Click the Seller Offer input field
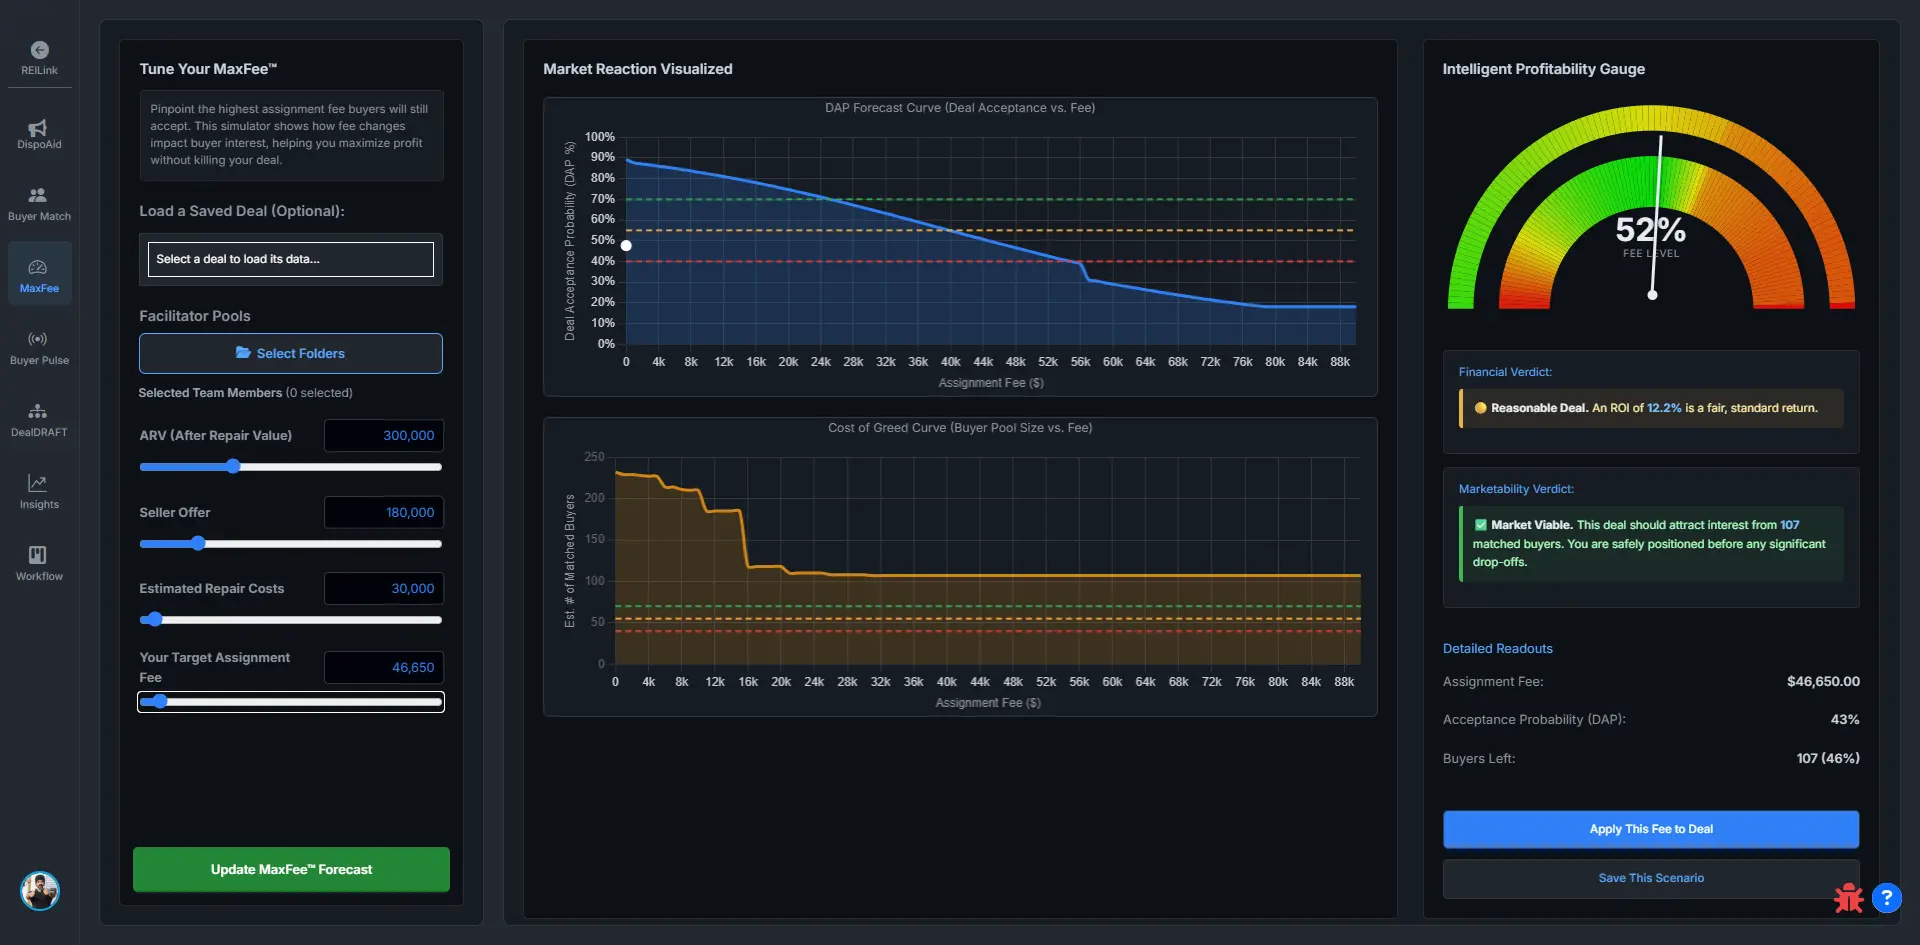 [383, 512]
